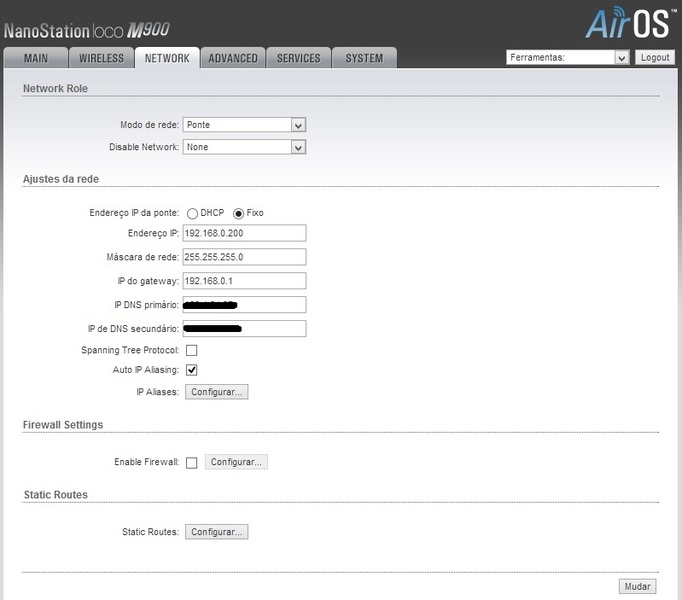Screen dimensions: 682x600
Task: Click the AirOS logo
Action: tap(631, 23)
